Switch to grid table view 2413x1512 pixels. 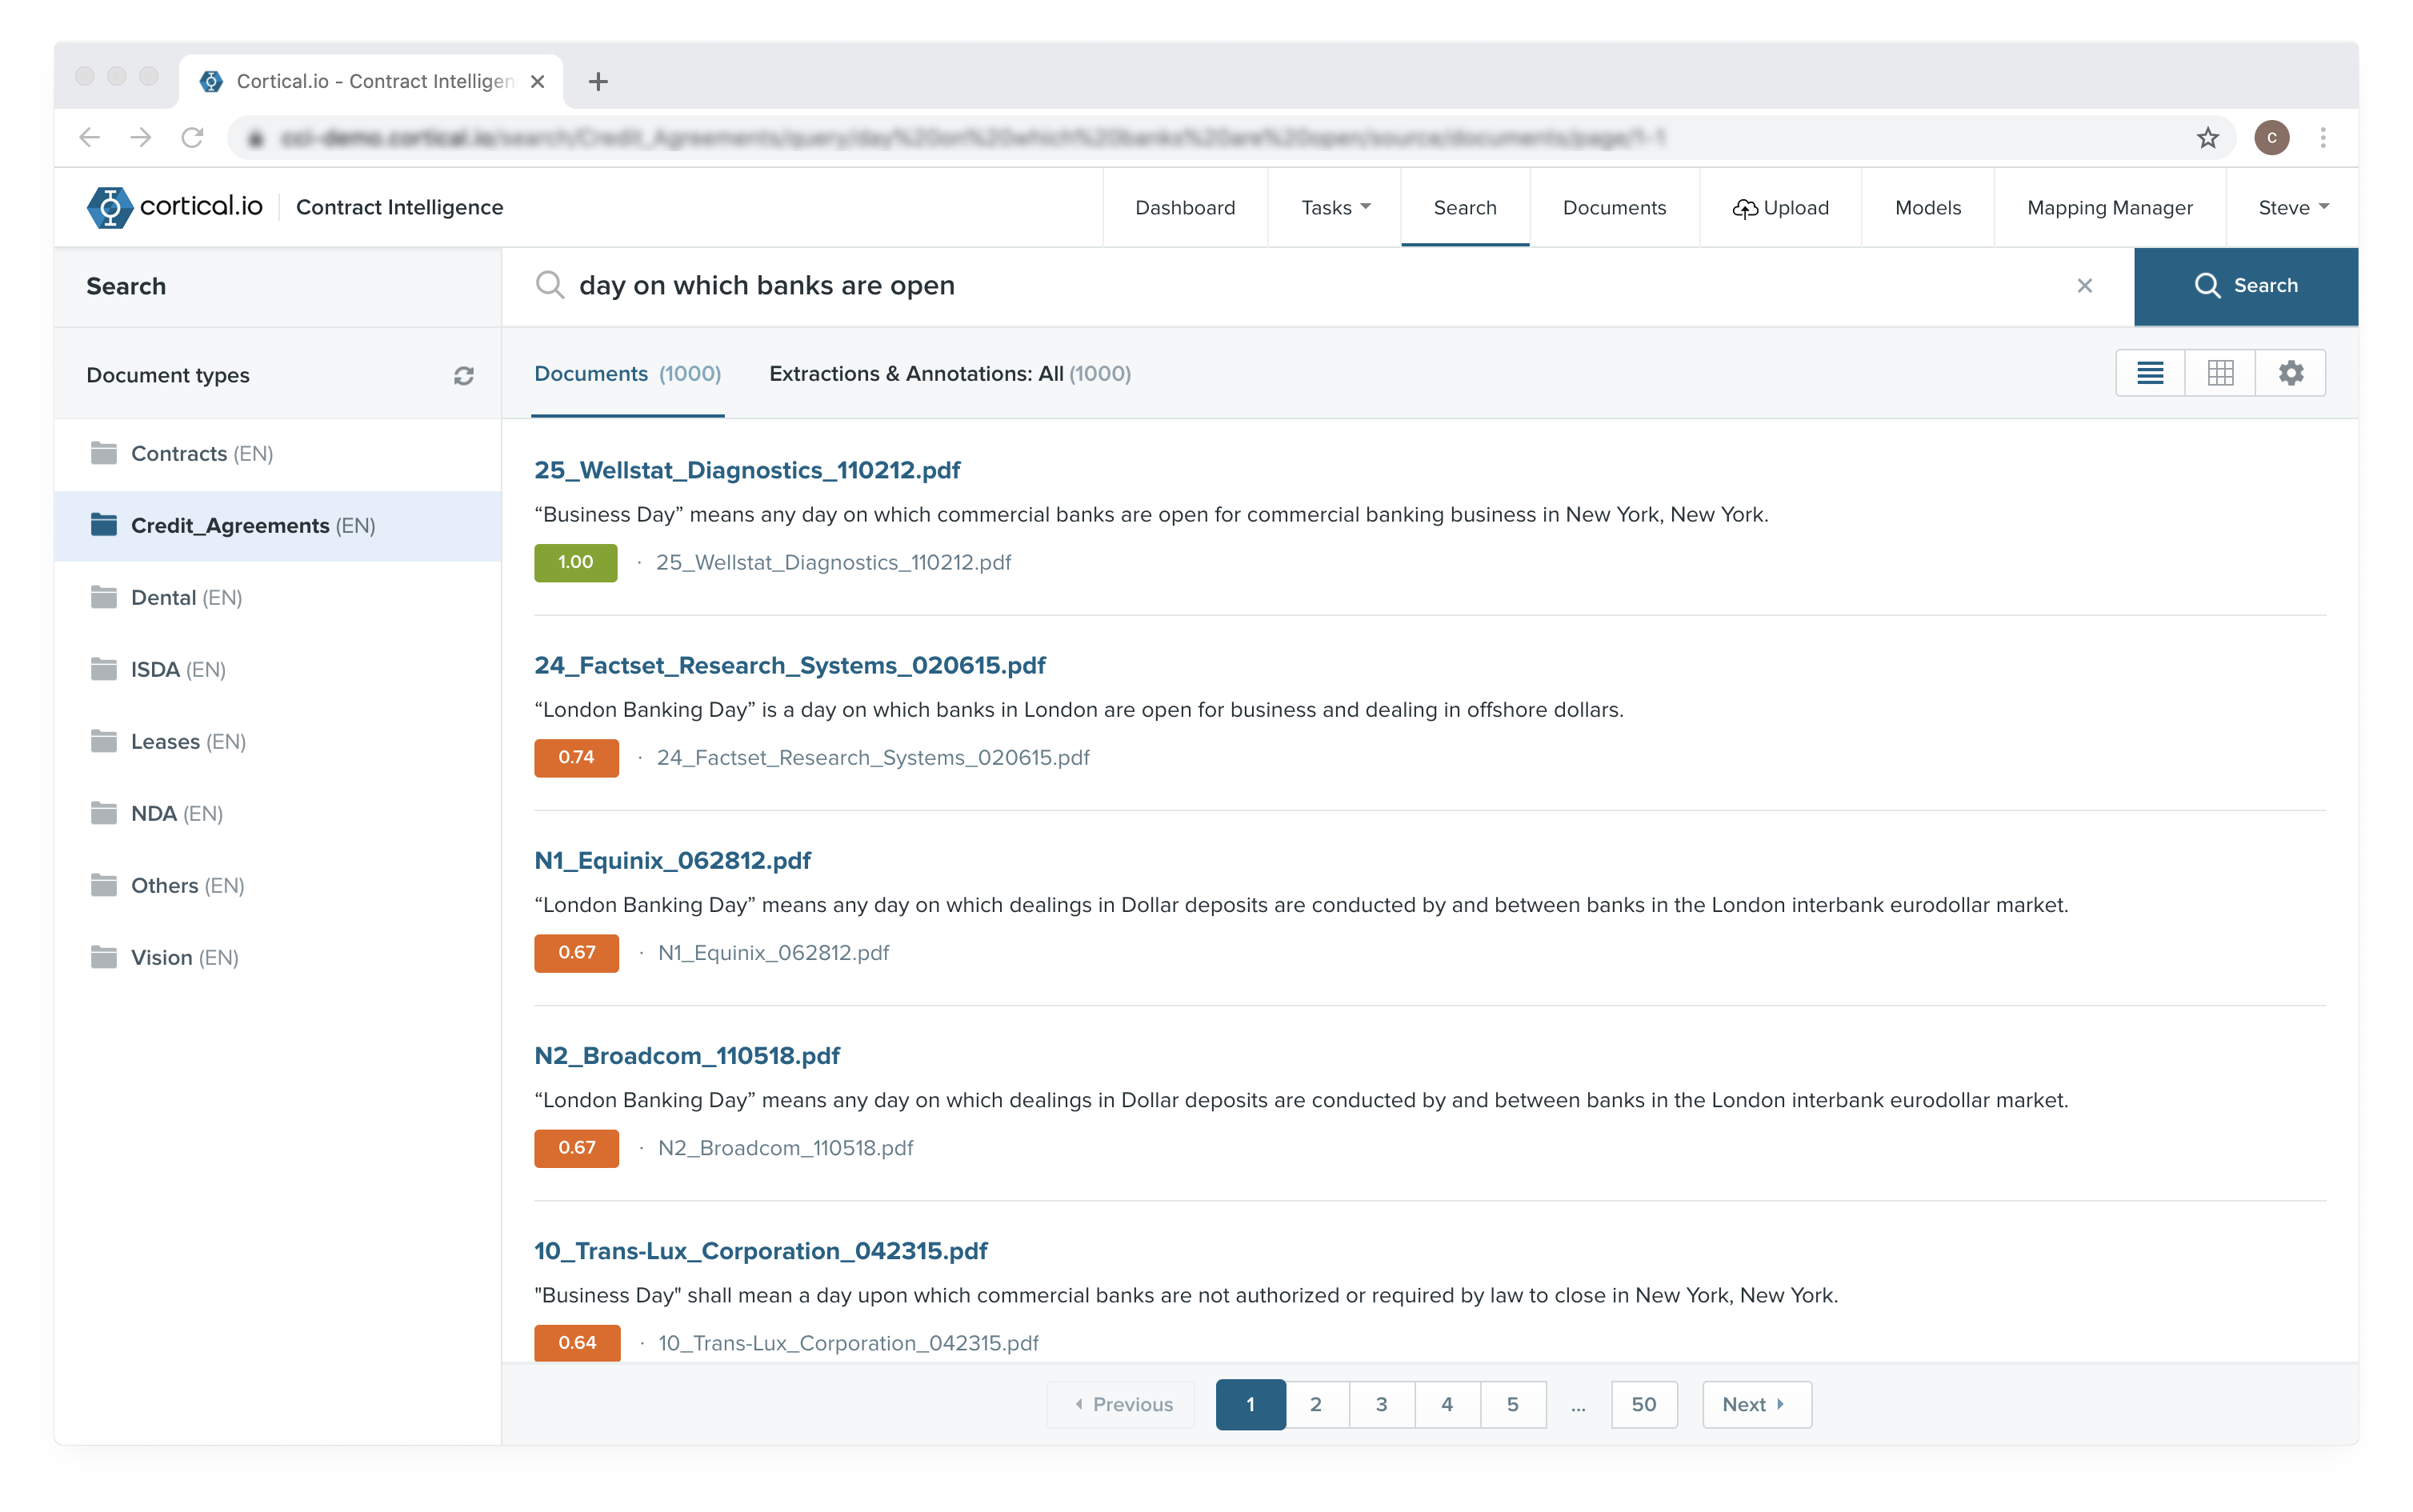point(2219,373)
